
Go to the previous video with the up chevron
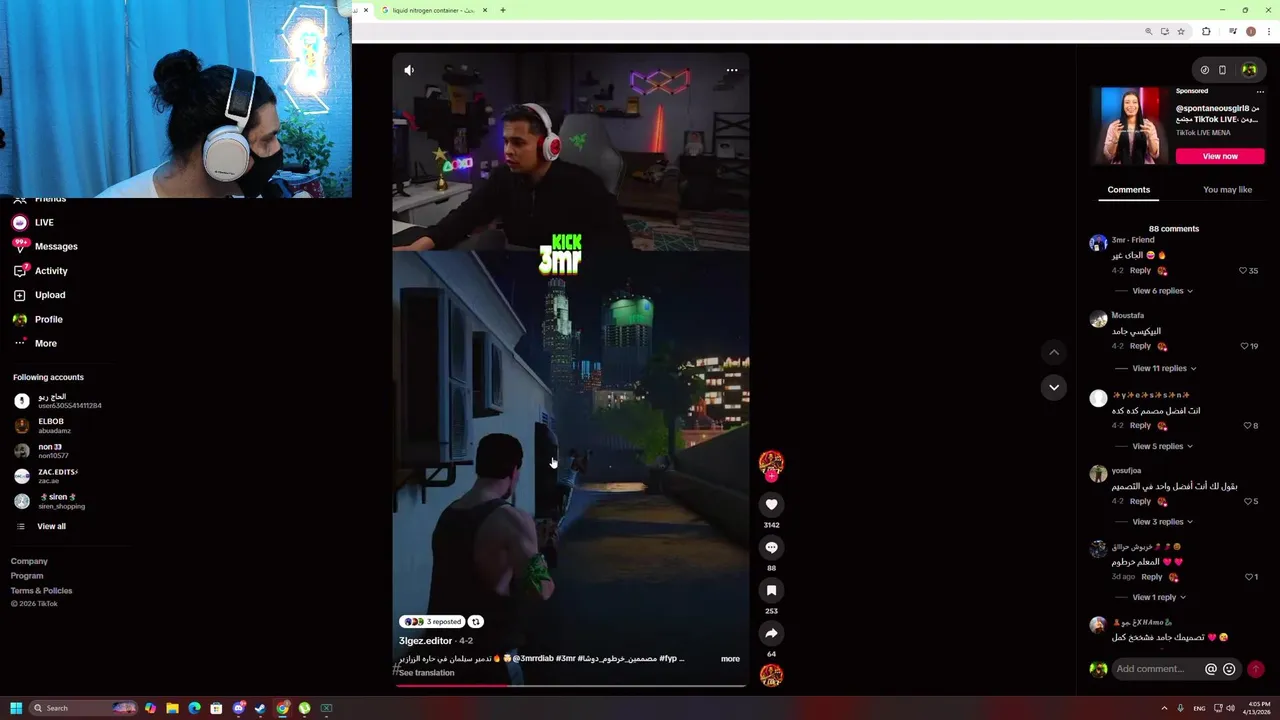[1054, 352]
